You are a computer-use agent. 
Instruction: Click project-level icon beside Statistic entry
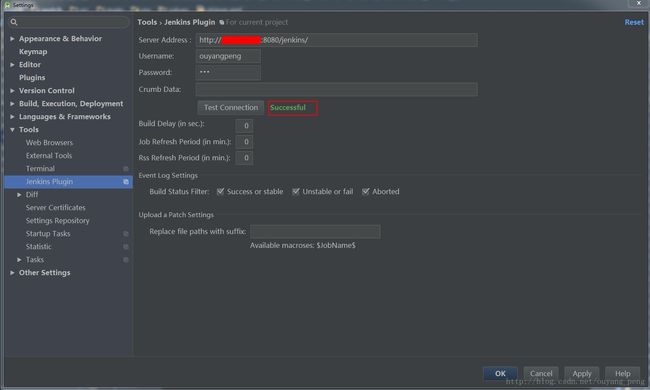pos(126,247)
